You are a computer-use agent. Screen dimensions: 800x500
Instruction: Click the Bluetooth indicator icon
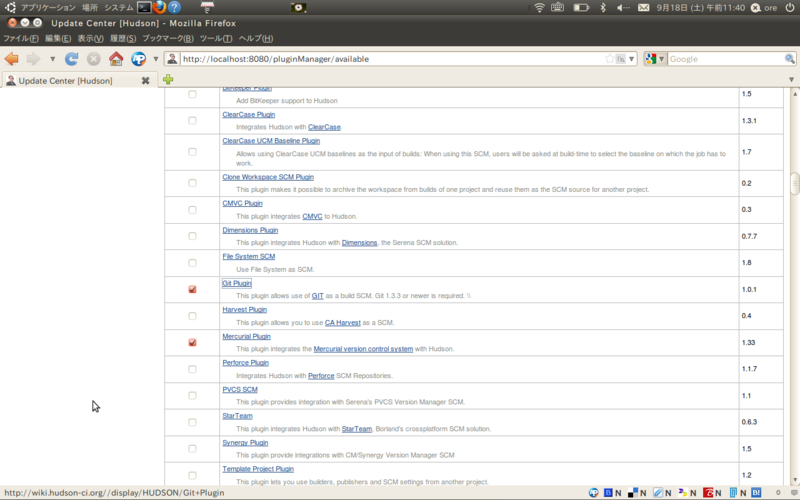(603, 8)
